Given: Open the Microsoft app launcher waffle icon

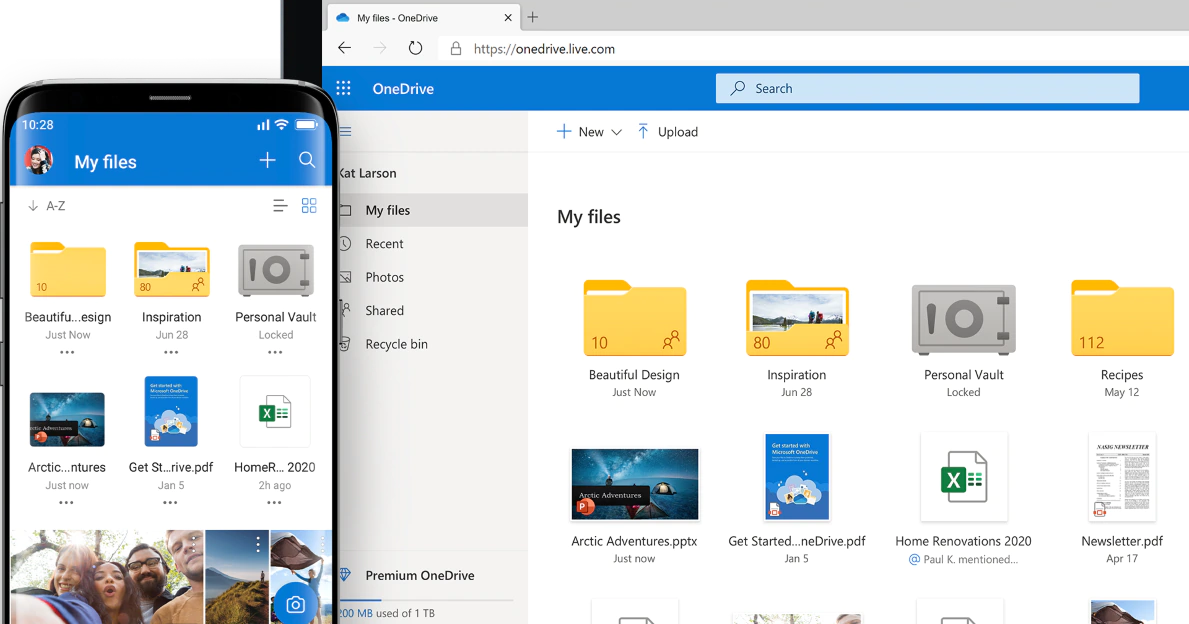Looking at the screenshot, I should pos(343,88).
